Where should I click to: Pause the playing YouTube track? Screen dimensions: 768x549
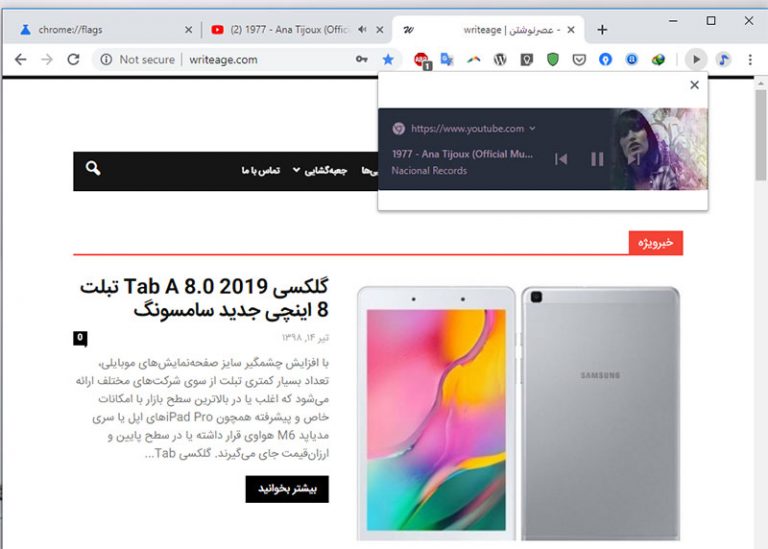coord(597,159)
